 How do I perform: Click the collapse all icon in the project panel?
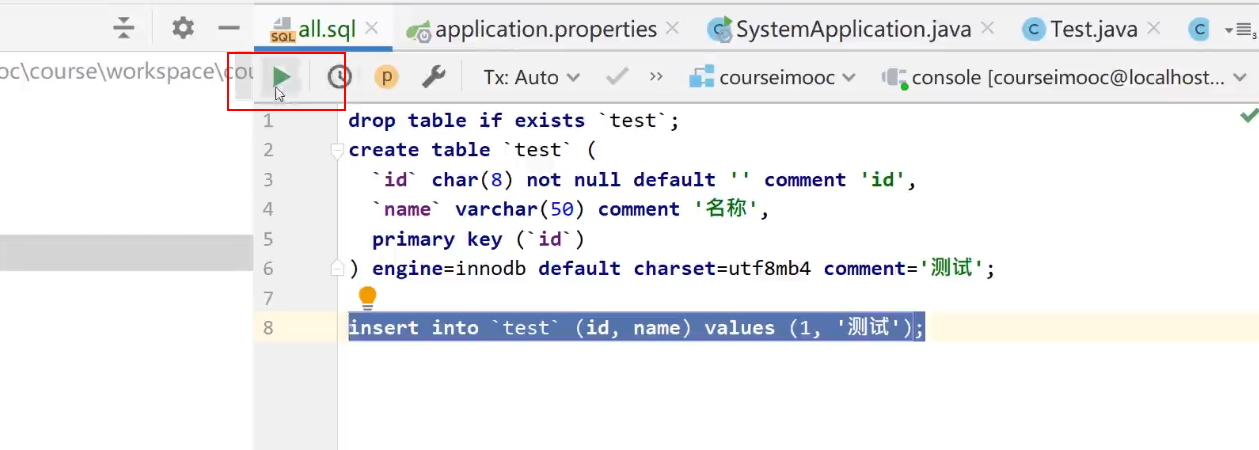pyautogui.click(x=123, y=28)
